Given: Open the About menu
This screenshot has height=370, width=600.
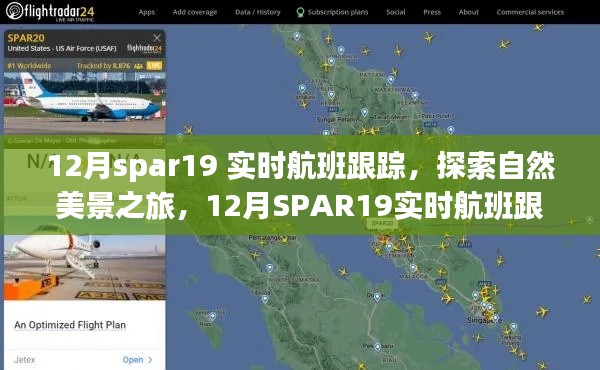Looking at the screenshot, I should pos(469,12).
